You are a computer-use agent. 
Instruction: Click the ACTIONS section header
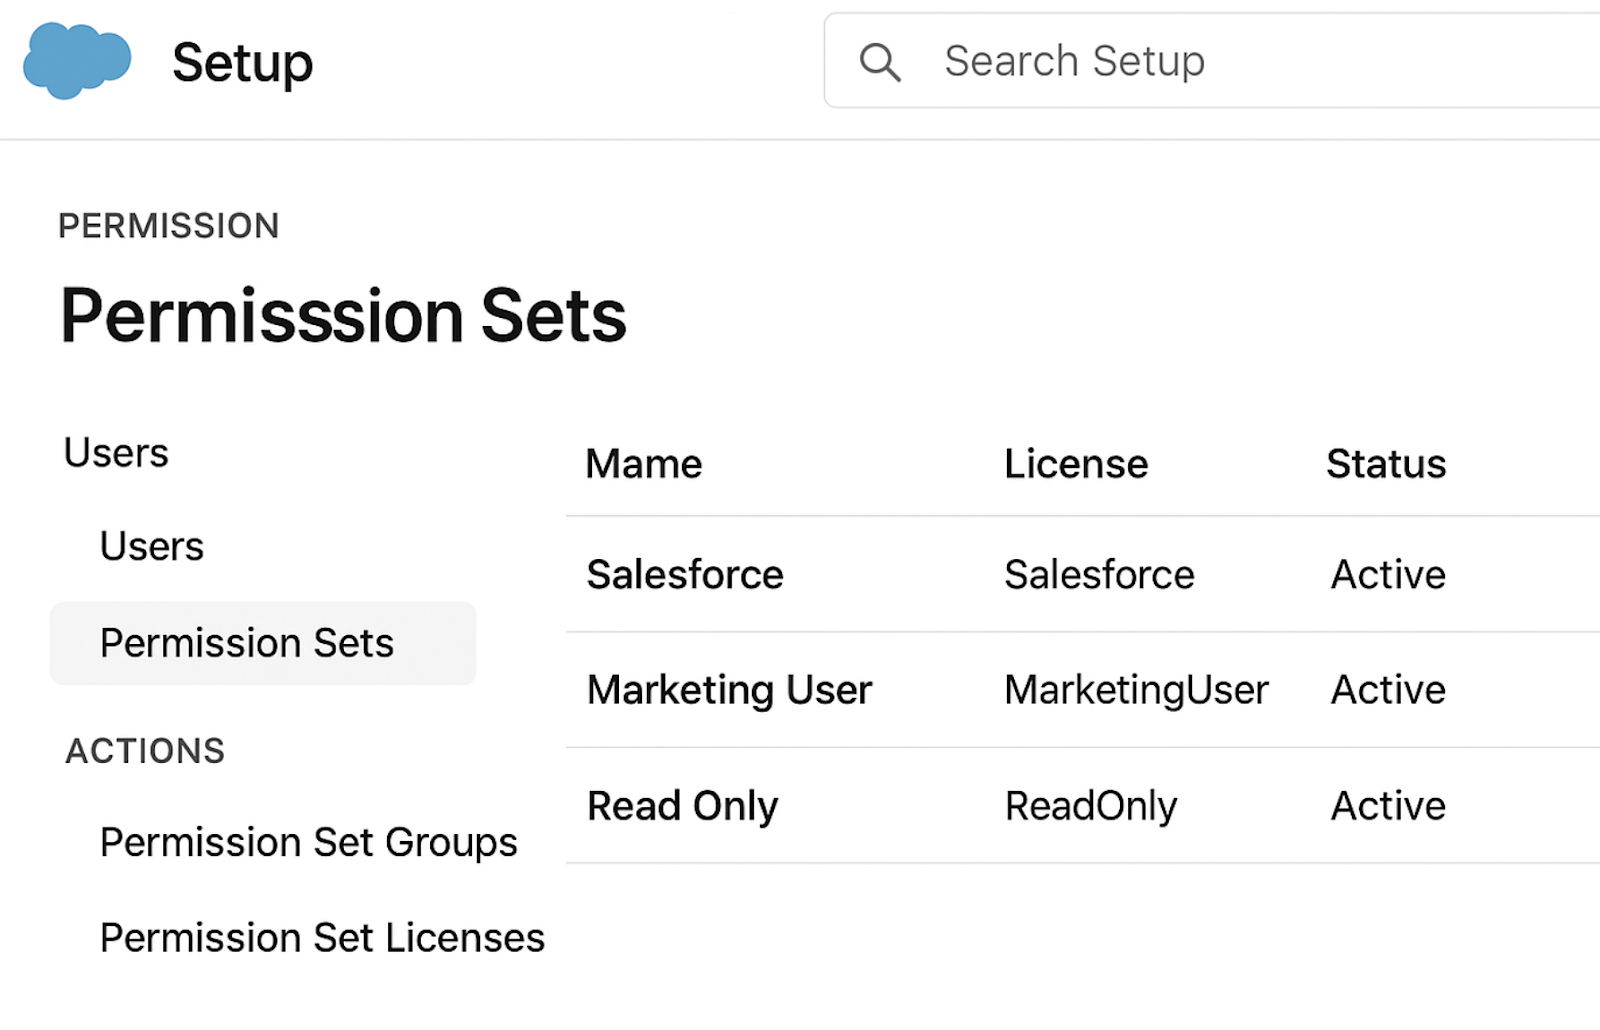145,751
